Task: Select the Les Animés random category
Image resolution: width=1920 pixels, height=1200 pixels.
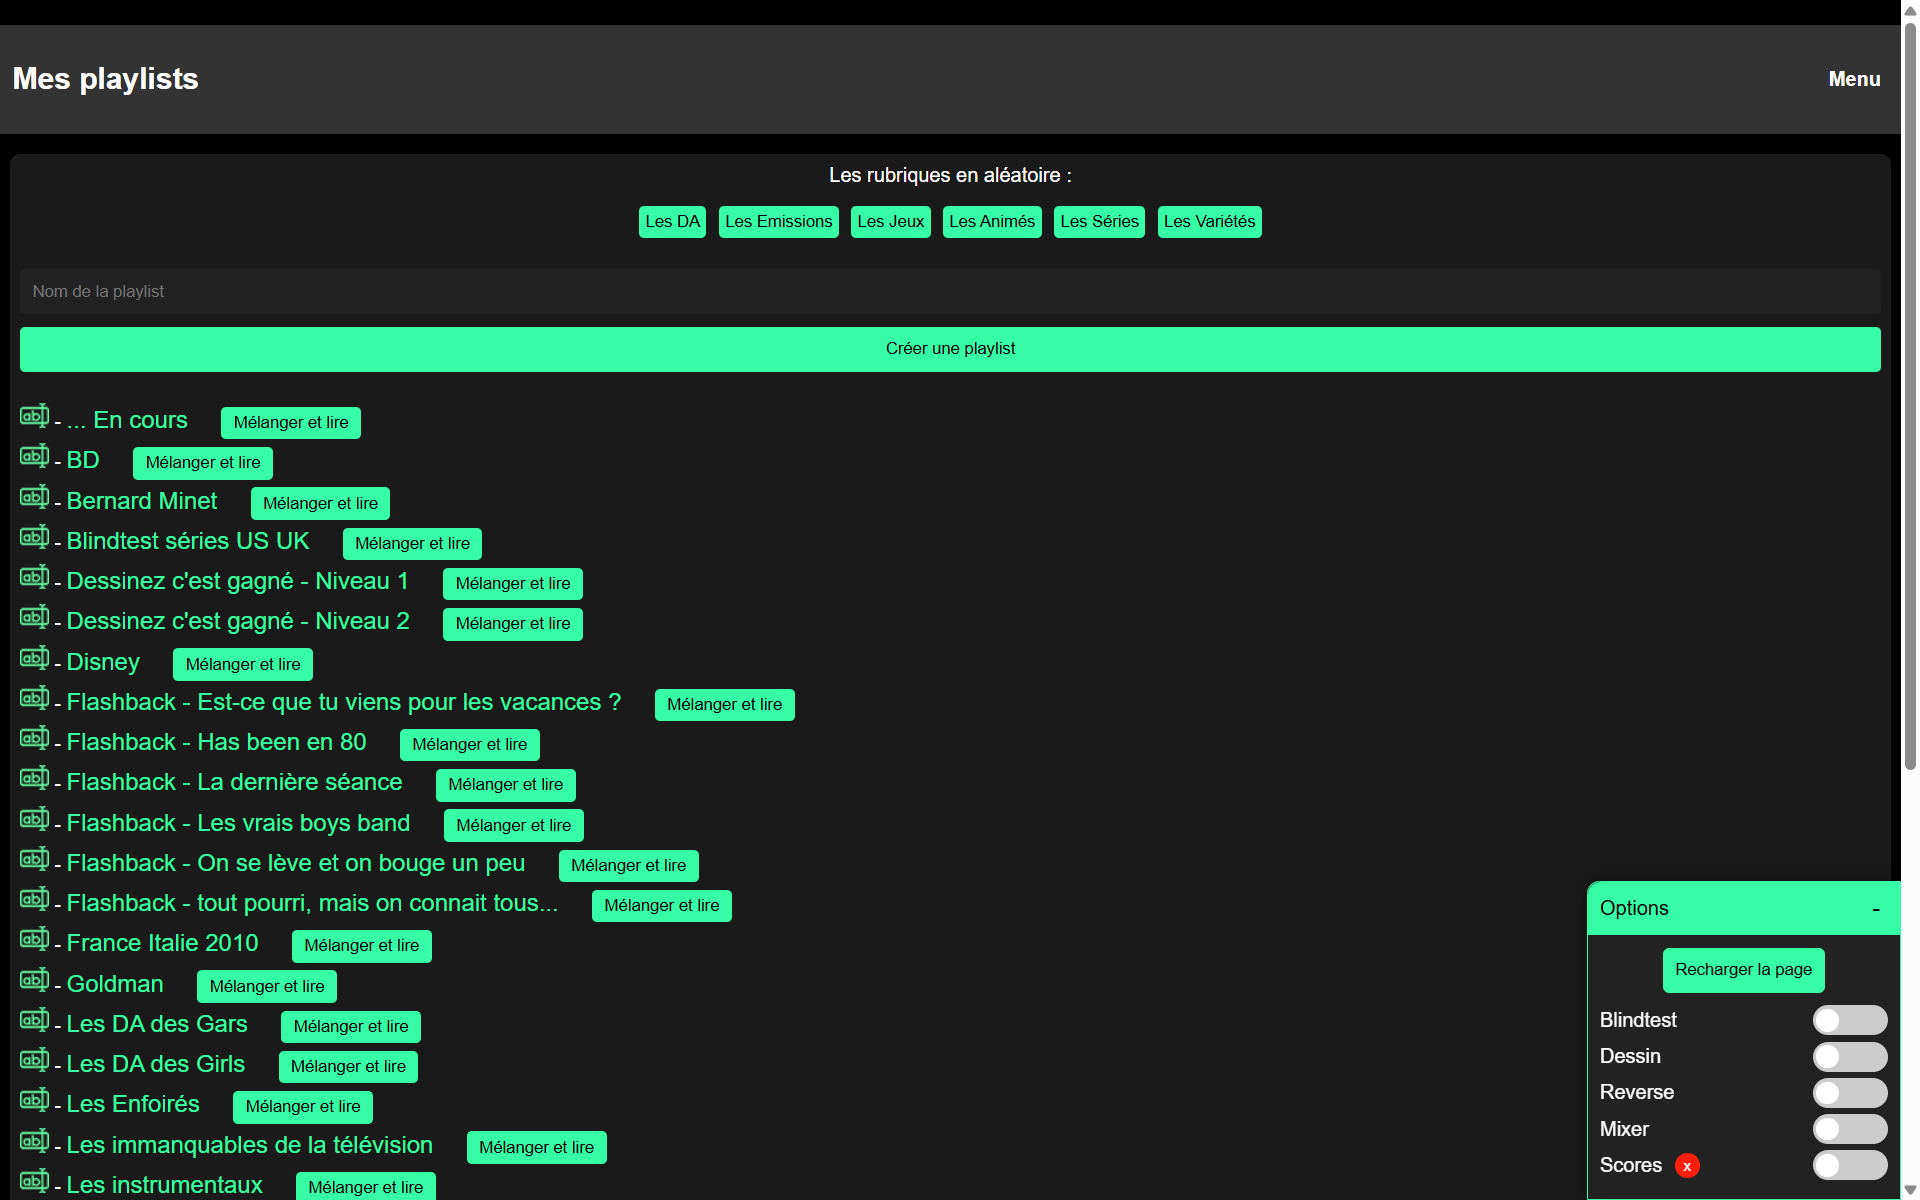Action: (991, 222)
